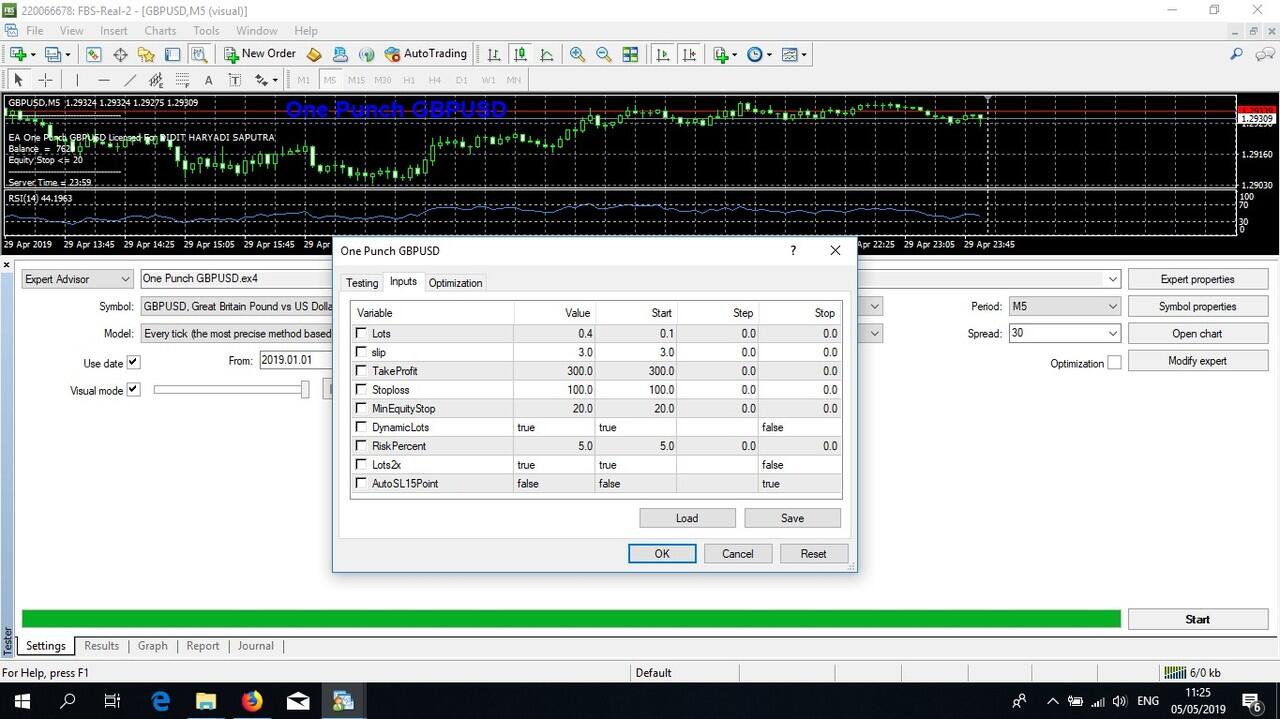Zoom out on chart icon
This screenshot has width=1280, height=719.
tap(604, 54)
